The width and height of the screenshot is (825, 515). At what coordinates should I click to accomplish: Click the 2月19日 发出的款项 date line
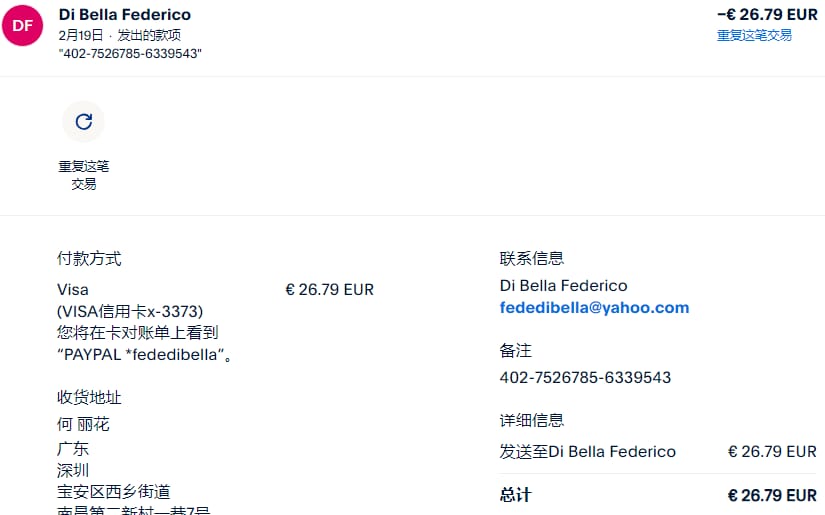point(119,35)
